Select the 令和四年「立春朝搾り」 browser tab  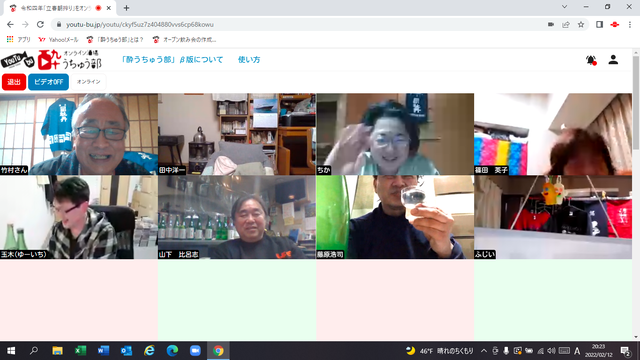click(x=59, y=8)
